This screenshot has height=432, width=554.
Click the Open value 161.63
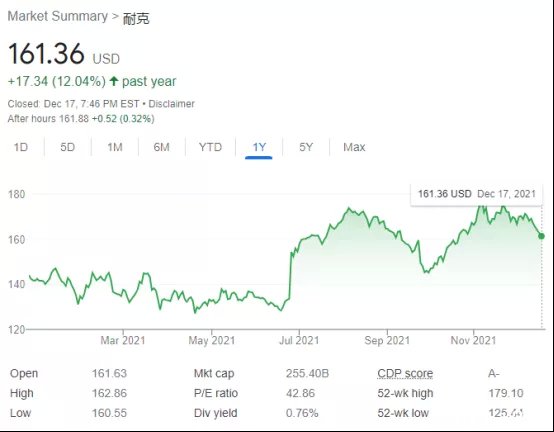point(109,373)
